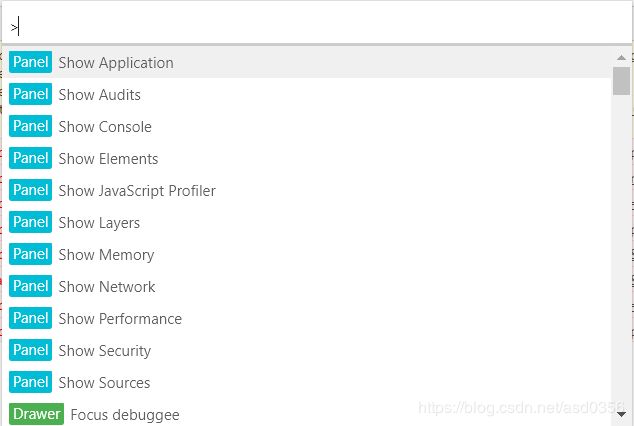Select the Show Application command
Image resolution: width=634 pixels, height=426 pixels.
pos(307,62)
